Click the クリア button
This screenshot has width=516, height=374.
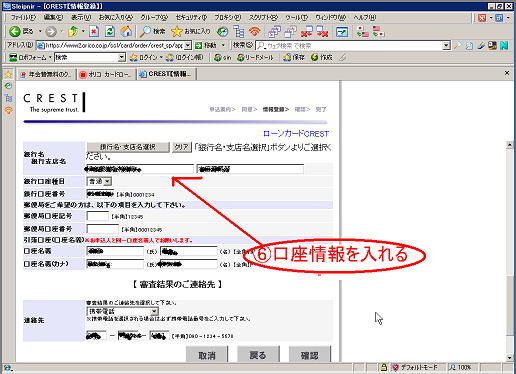tap(182, 147)
